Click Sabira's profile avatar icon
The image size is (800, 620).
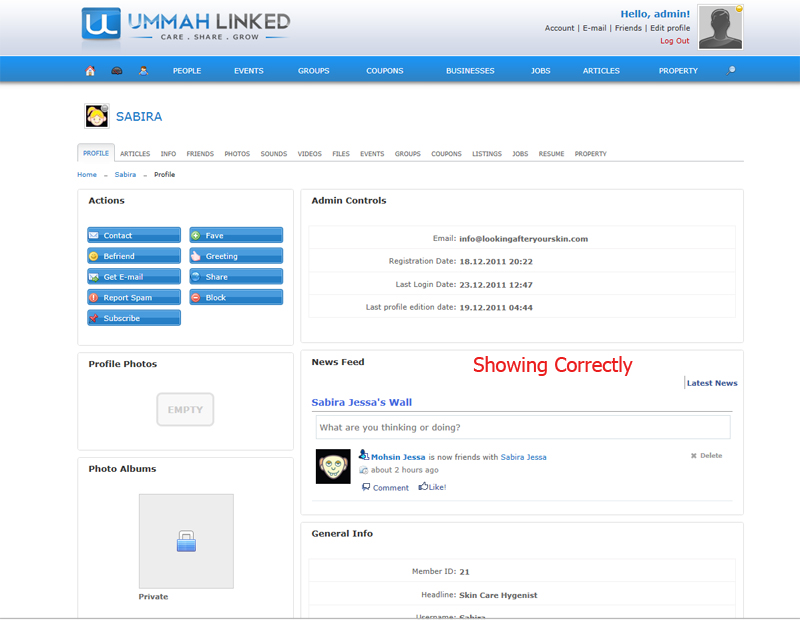tap(97, 116)
